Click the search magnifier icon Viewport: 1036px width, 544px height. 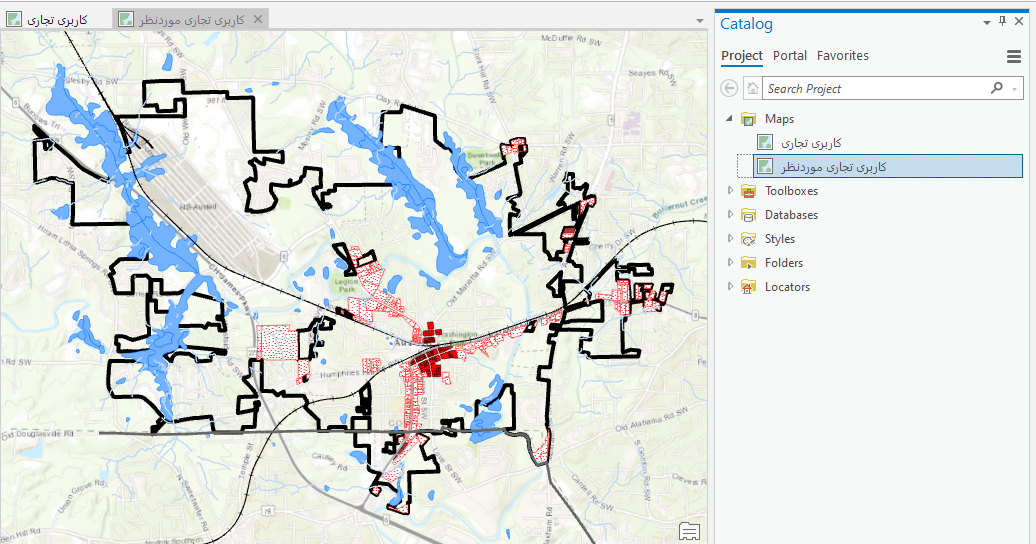996,88
